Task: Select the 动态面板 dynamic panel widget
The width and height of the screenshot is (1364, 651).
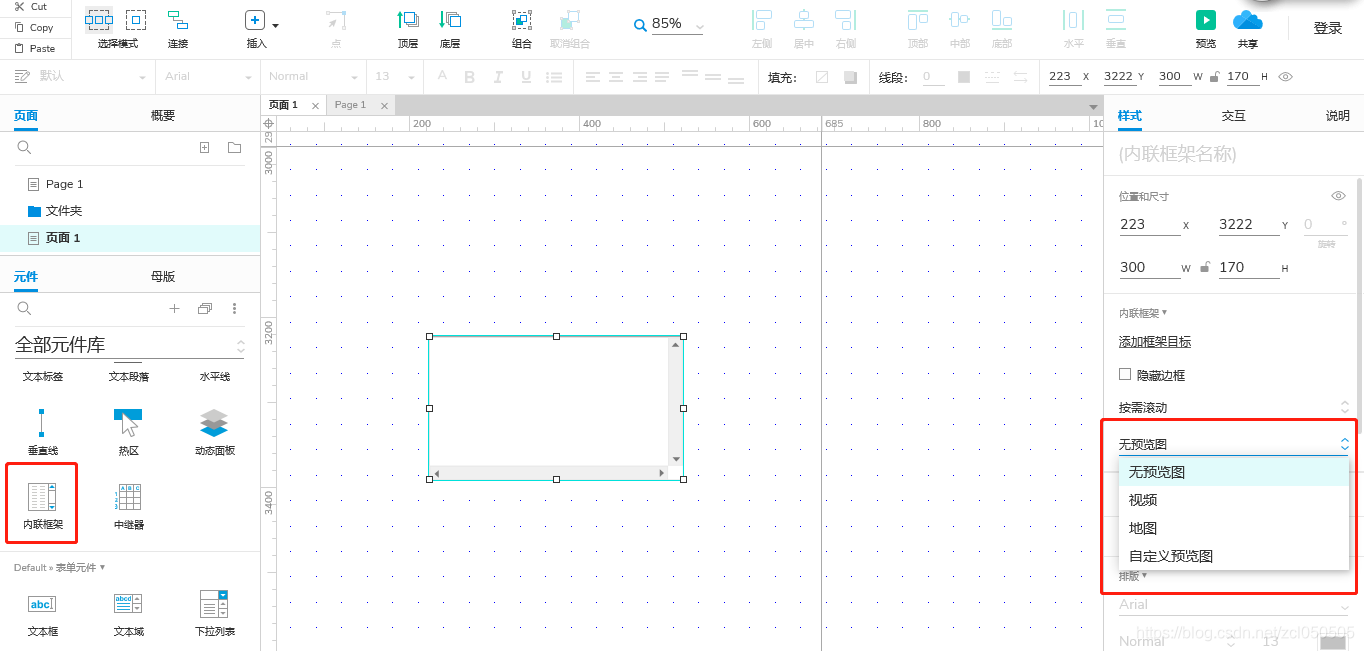Action: pyautogui.click(x=214, y=432)
